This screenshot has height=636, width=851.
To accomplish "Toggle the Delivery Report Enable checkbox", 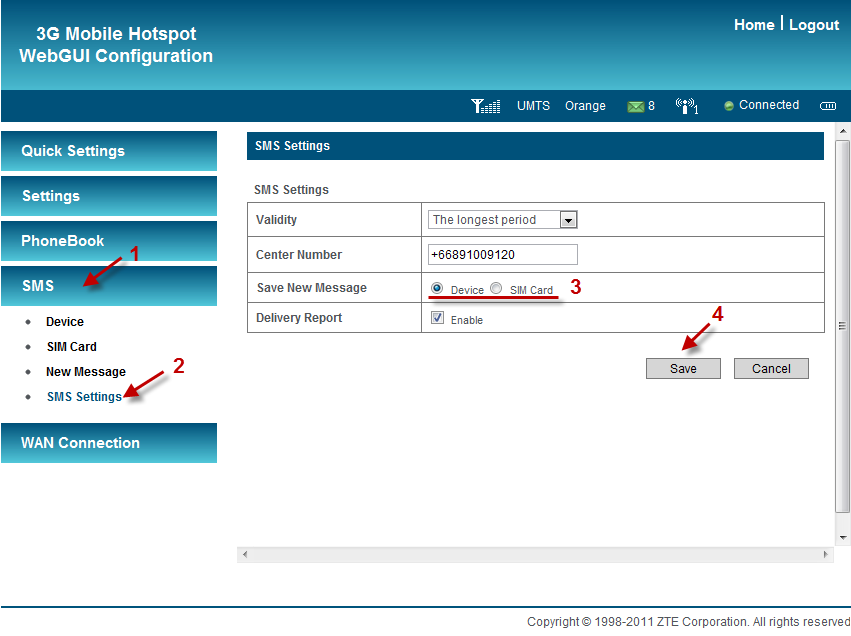I will coord(438,318).
